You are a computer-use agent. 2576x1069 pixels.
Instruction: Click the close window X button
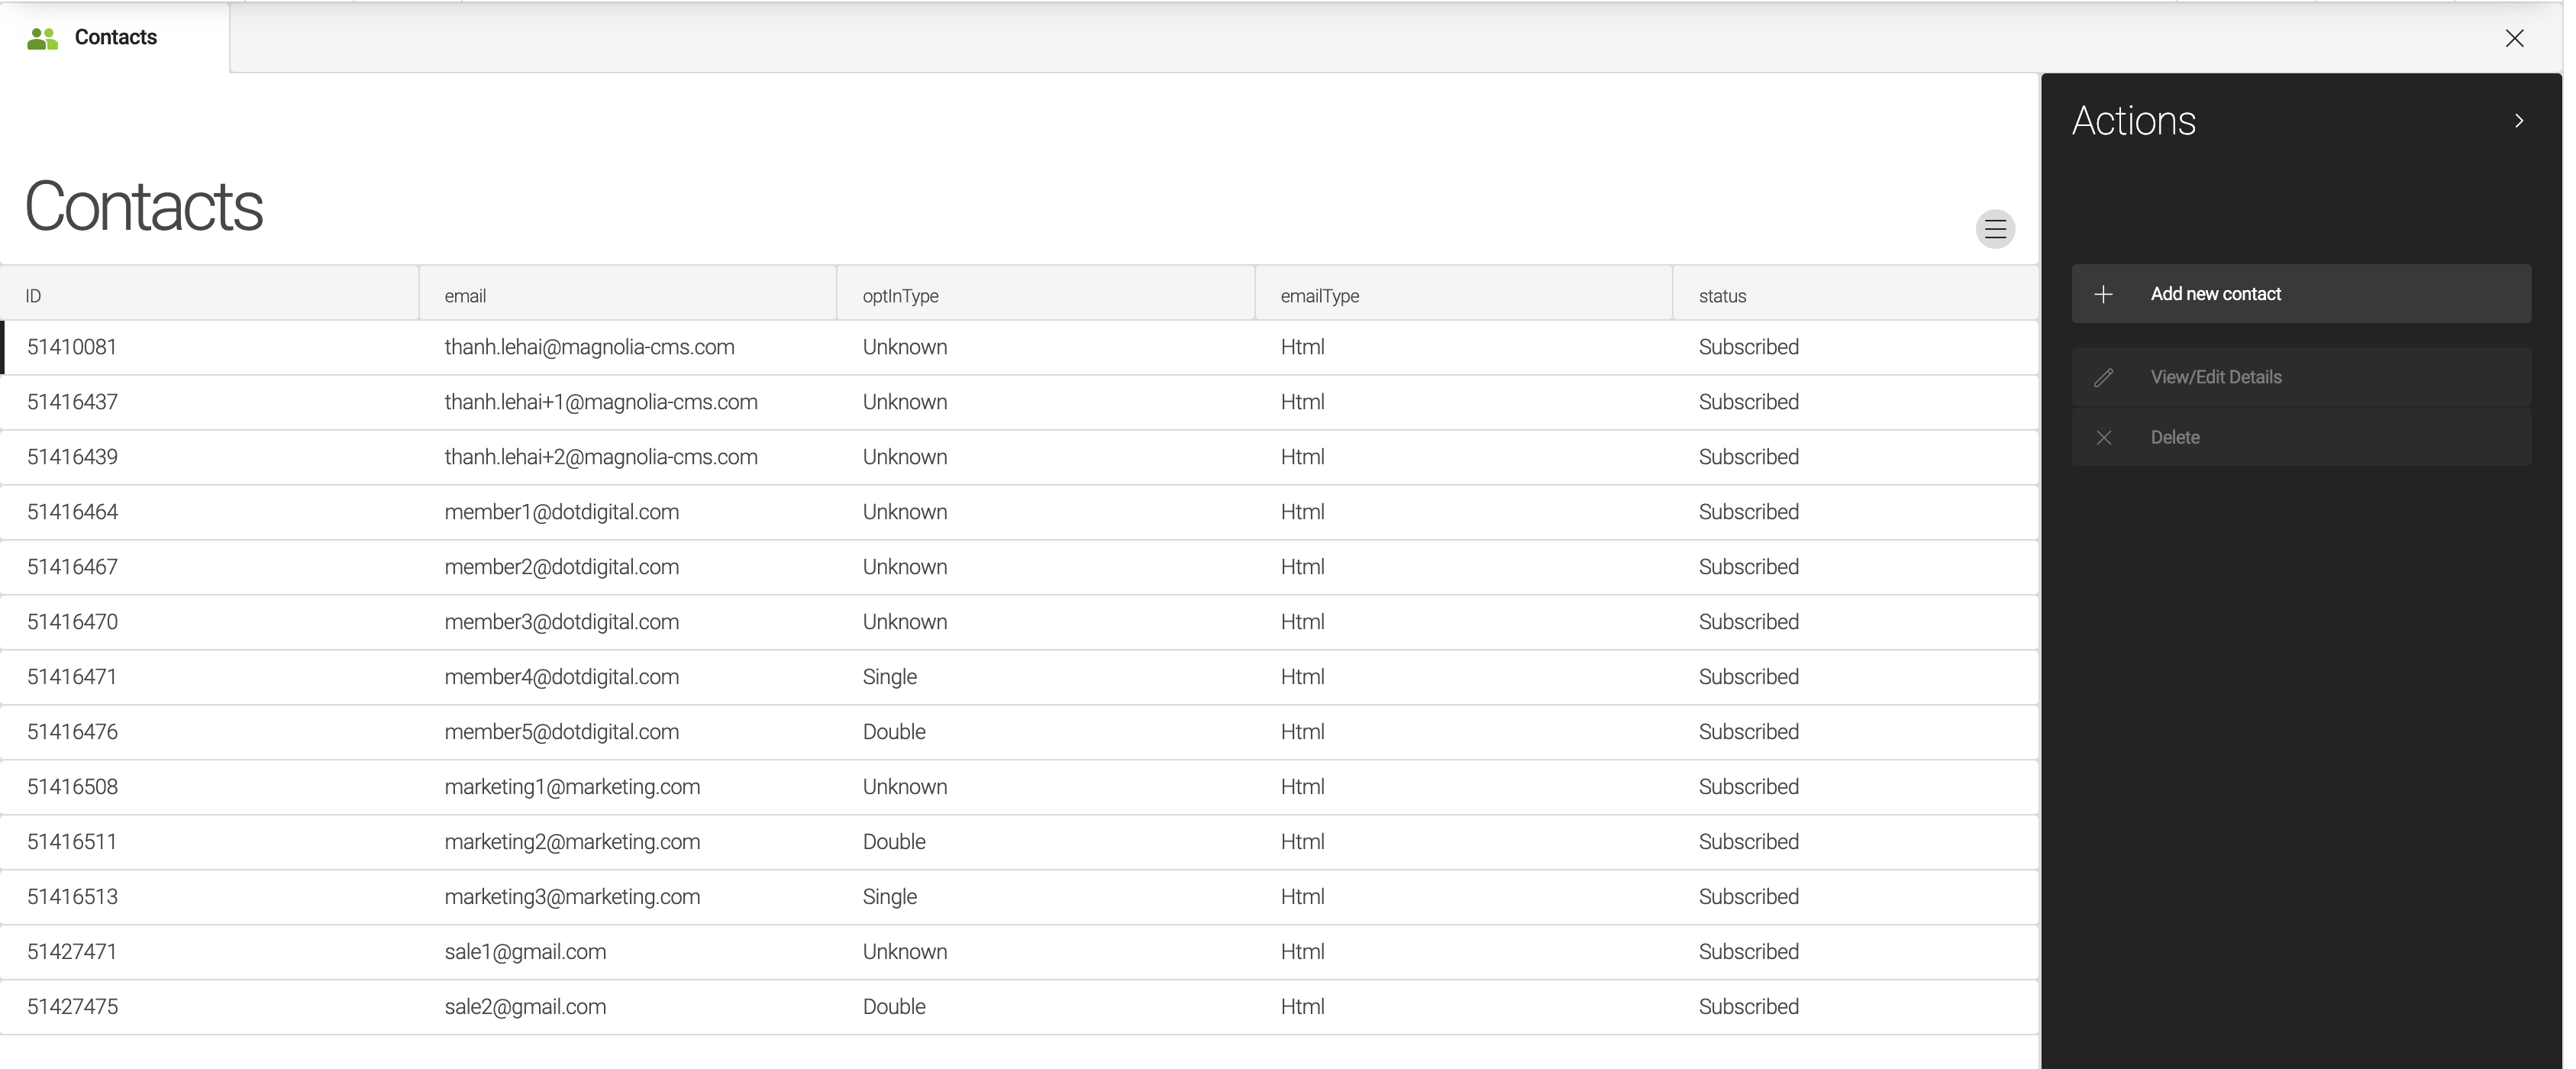2512,36
